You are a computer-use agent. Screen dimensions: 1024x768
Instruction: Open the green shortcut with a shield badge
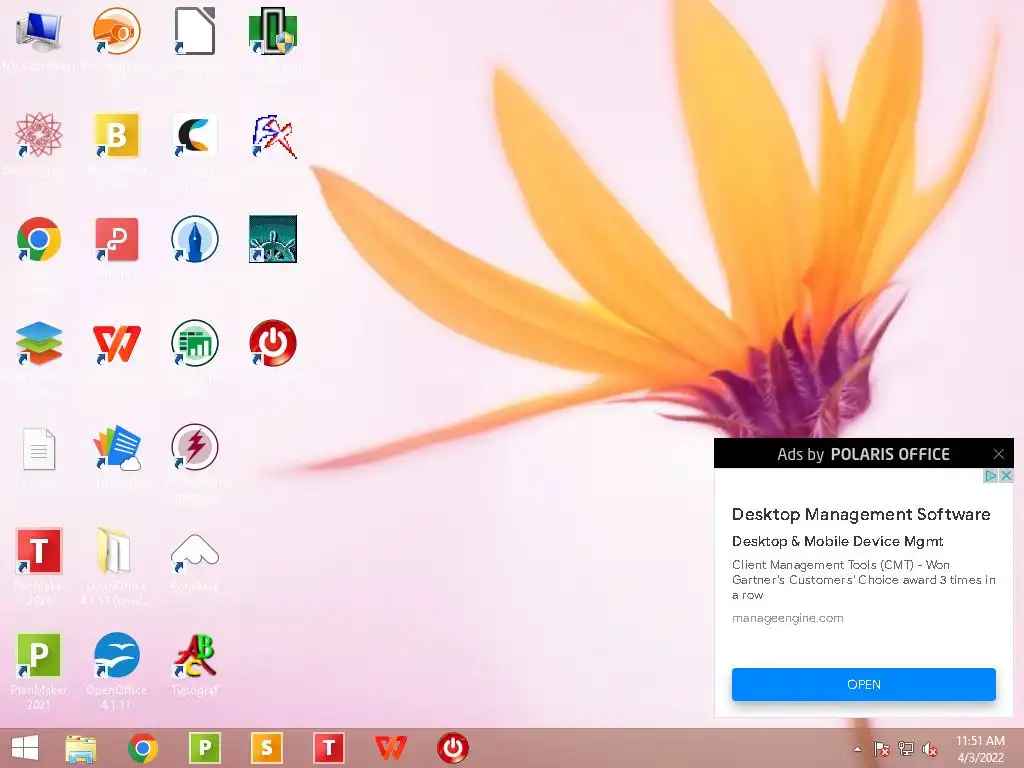[273, 31]
